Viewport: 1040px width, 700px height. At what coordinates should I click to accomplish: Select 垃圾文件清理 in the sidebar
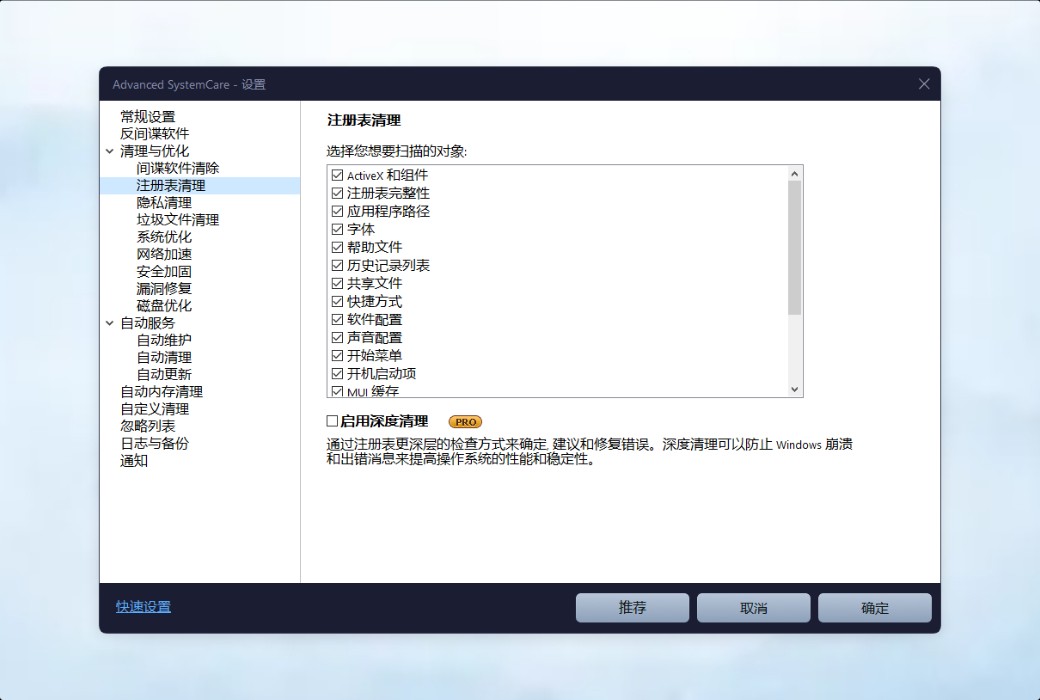pyautogui.click(x=177, y=220)
